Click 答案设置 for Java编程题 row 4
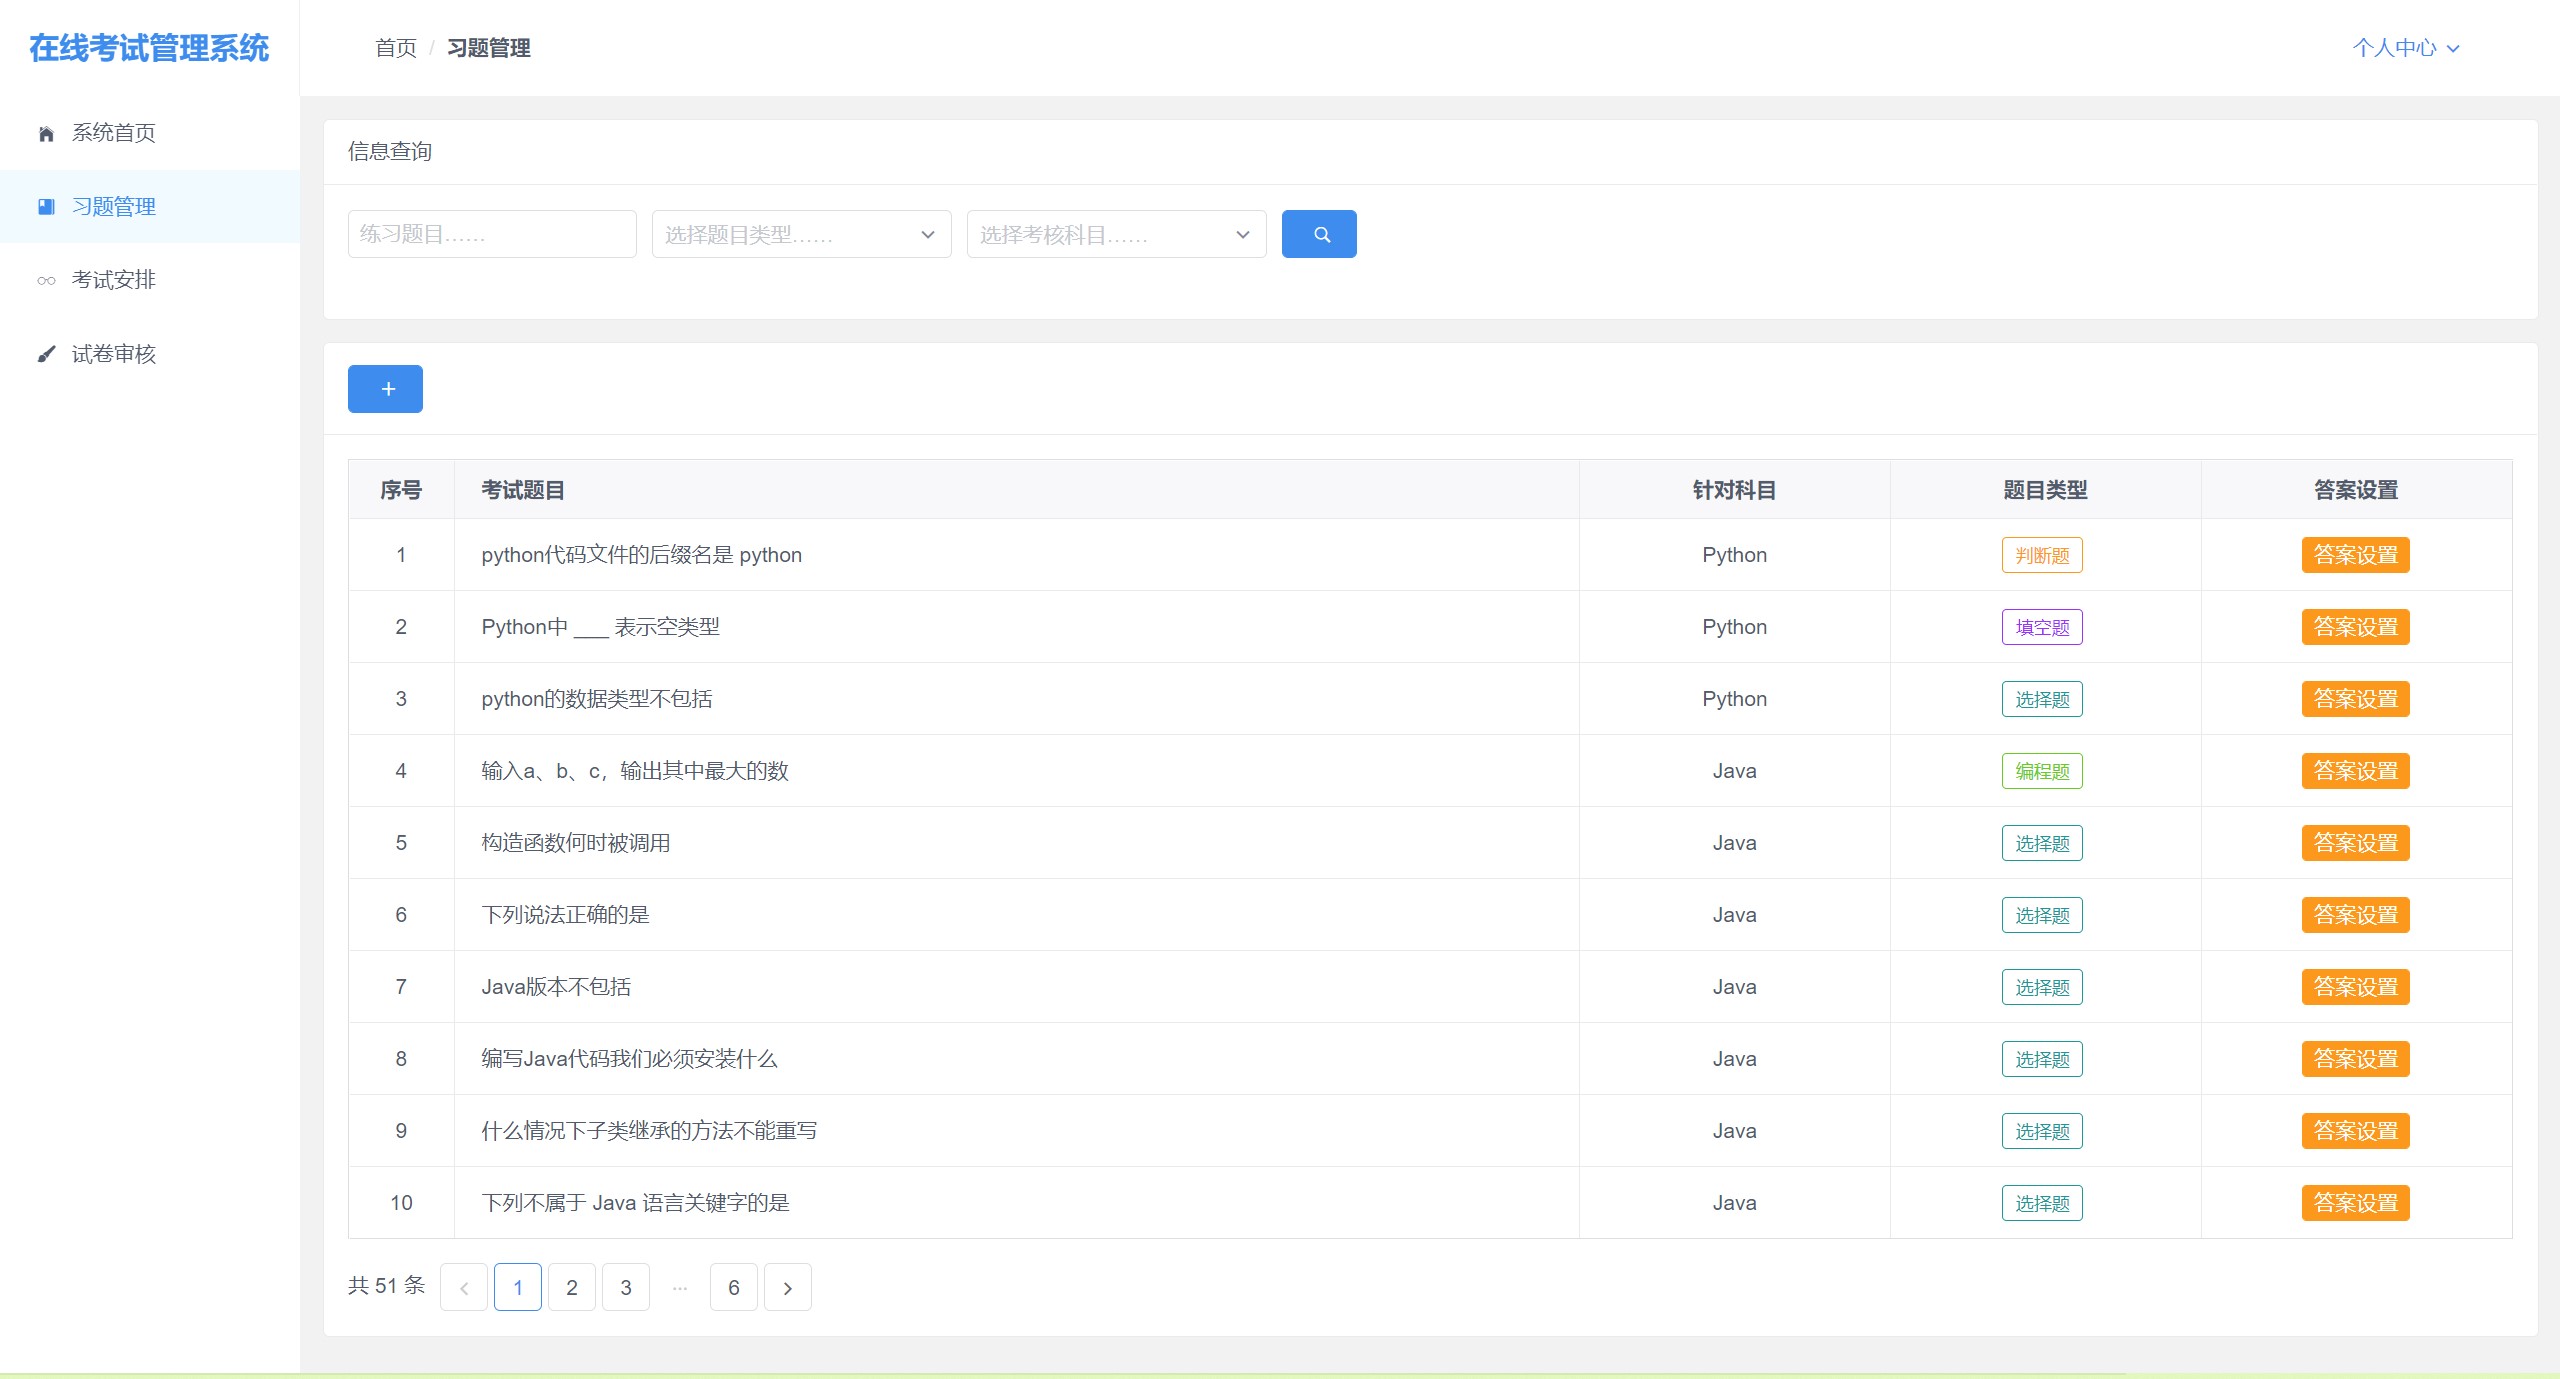Screen dimensions: 2560x1379 pos(2353,771)
